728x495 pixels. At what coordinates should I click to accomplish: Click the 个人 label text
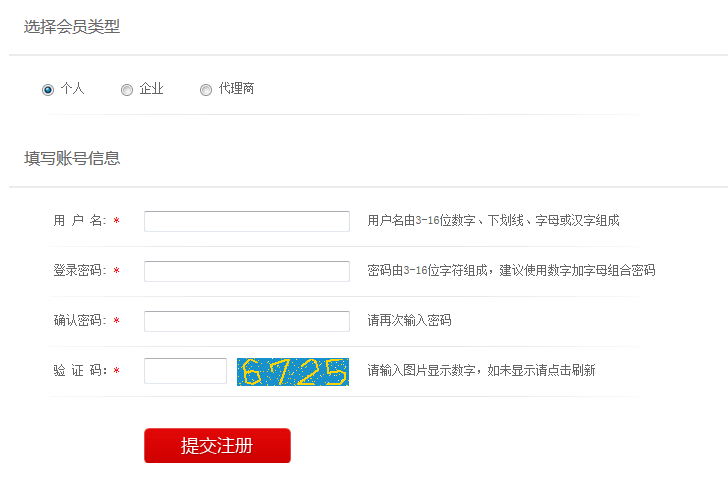[x=72, y=89]
